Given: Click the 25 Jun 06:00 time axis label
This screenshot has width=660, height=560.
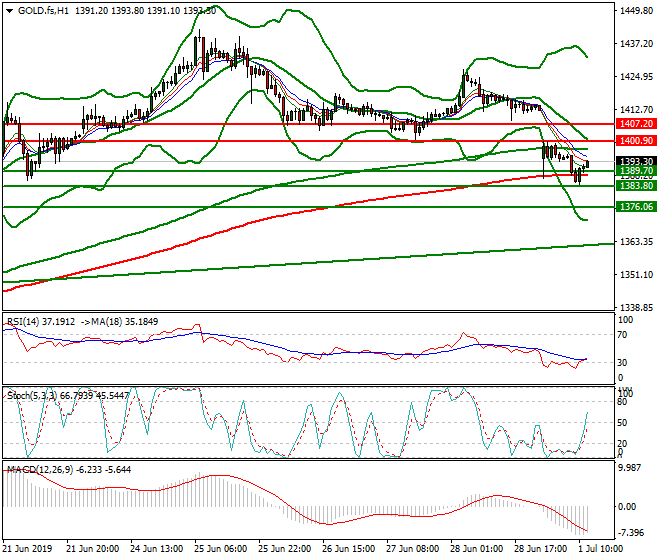Looking at the screenshot, I should click(x=221, y=549).
